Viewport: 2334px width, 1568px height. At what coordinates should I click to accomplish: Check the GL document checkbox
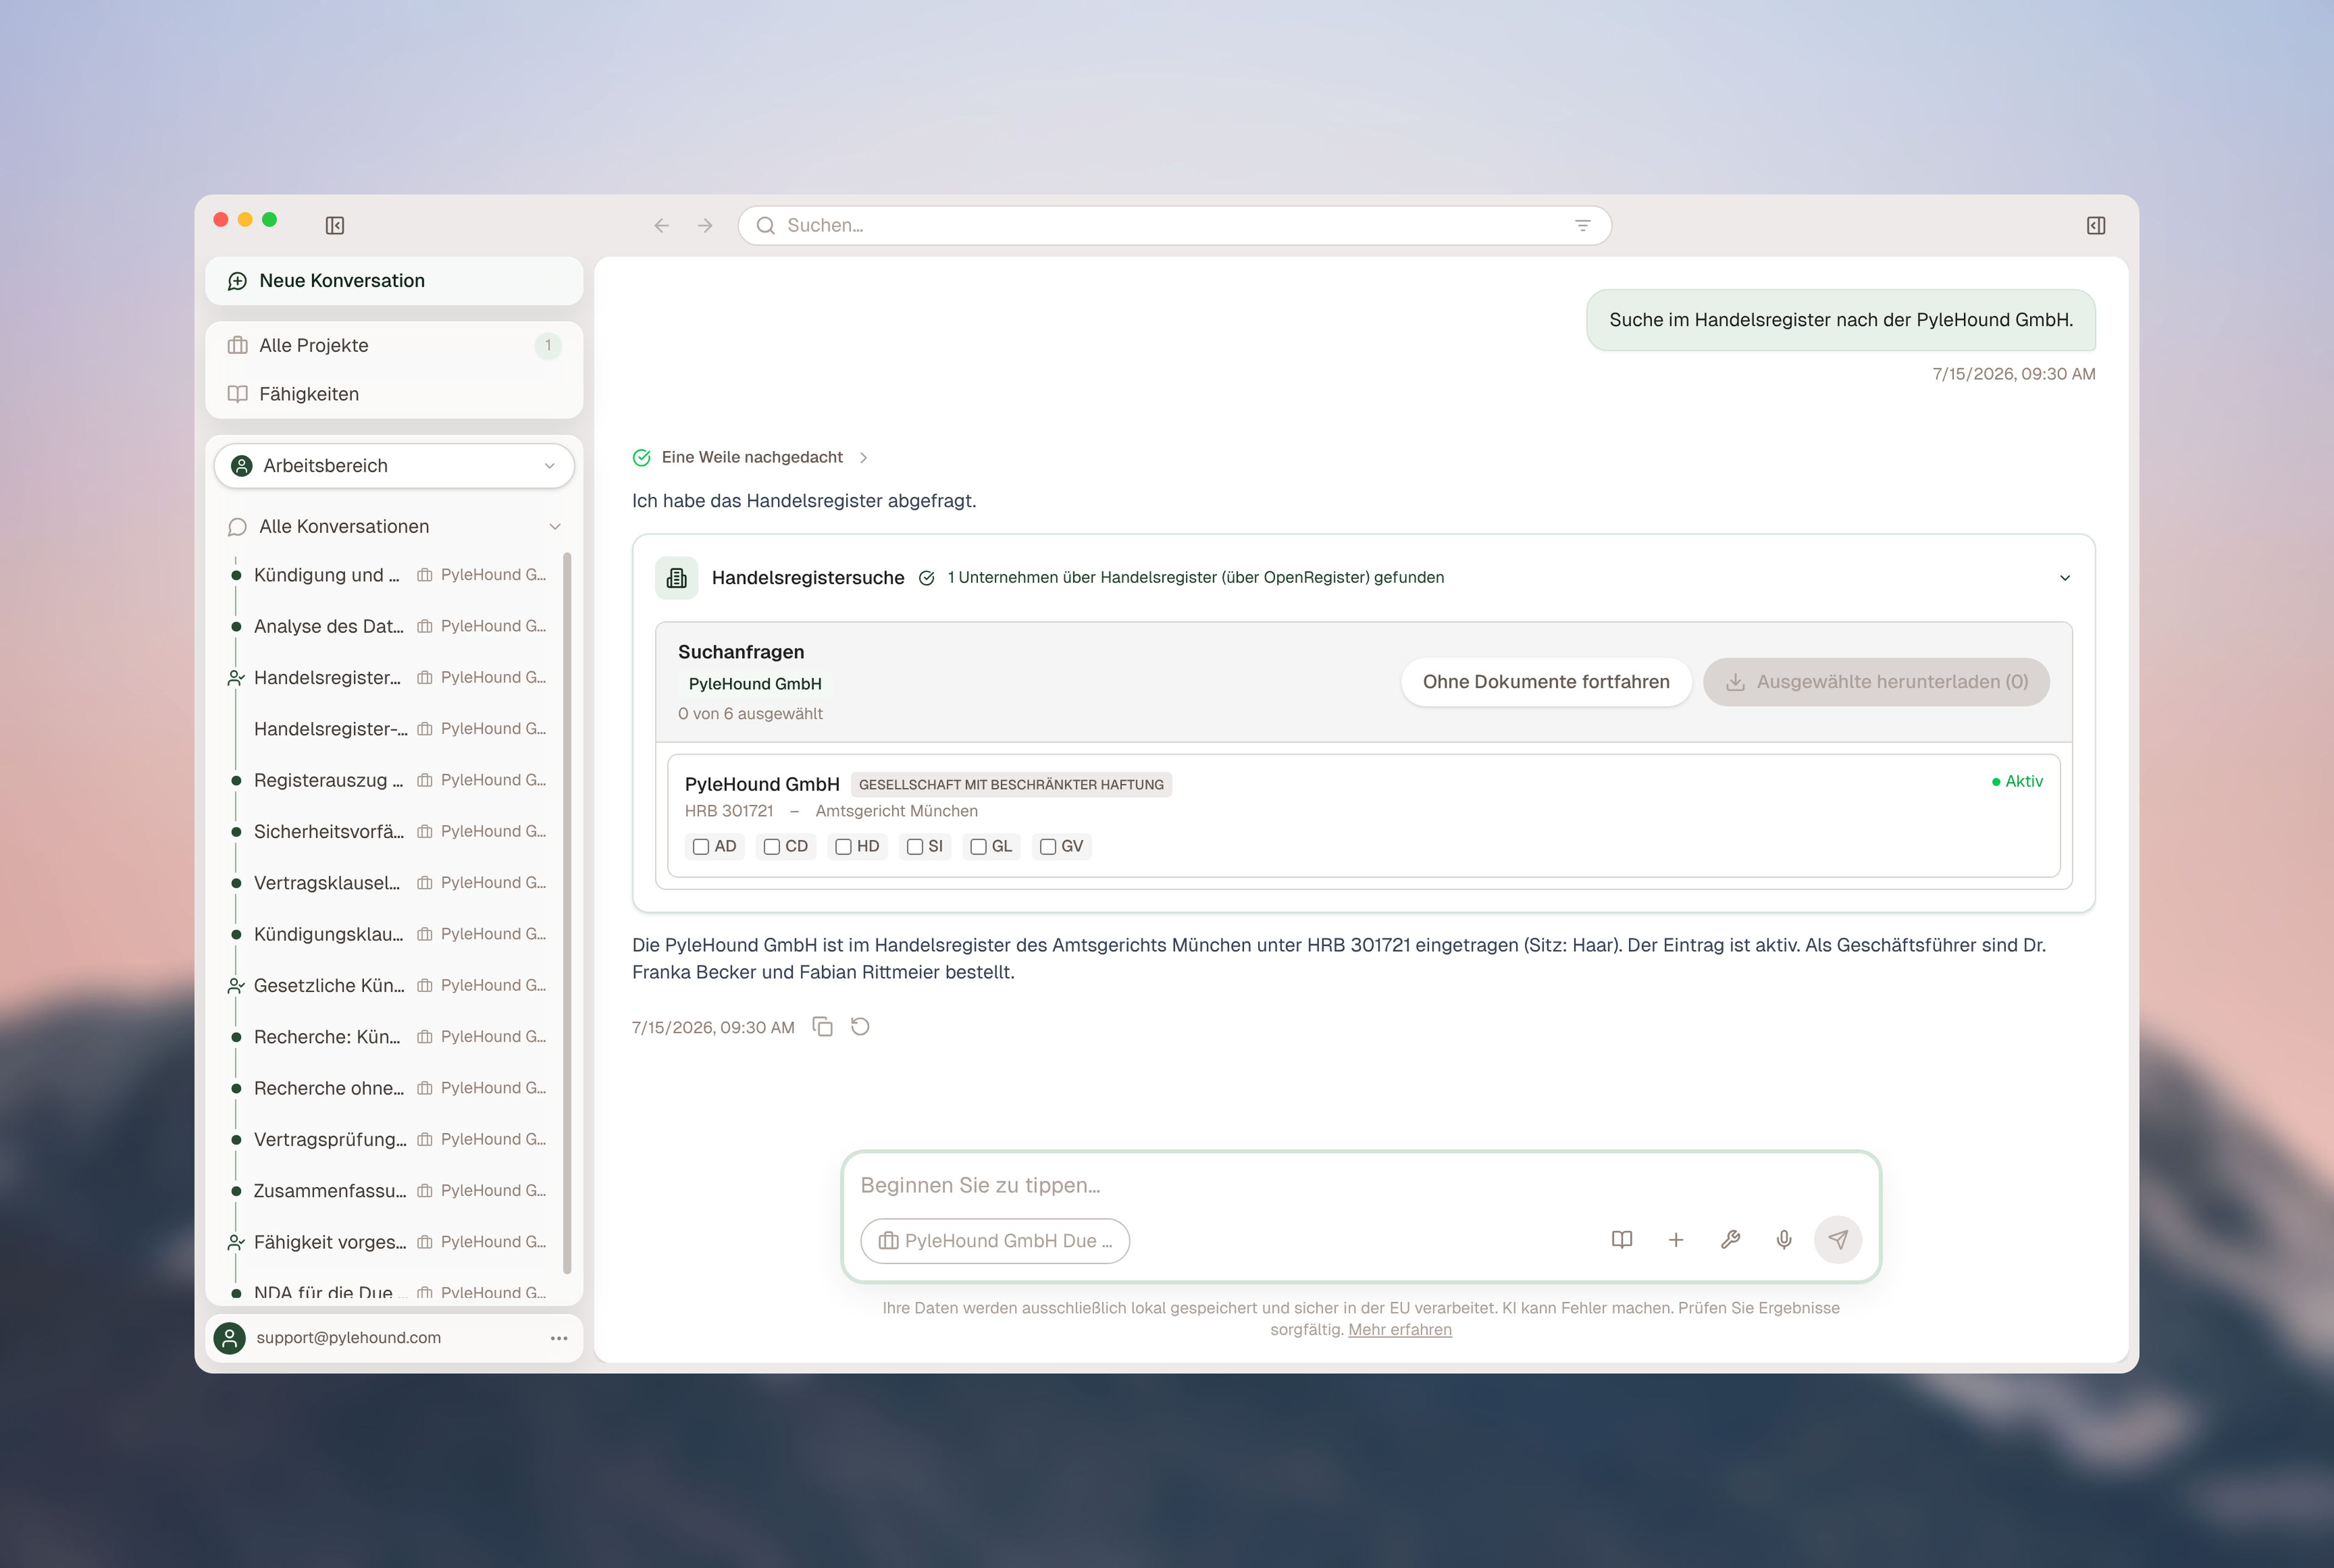pyautogui.click(x=979, y=847)
